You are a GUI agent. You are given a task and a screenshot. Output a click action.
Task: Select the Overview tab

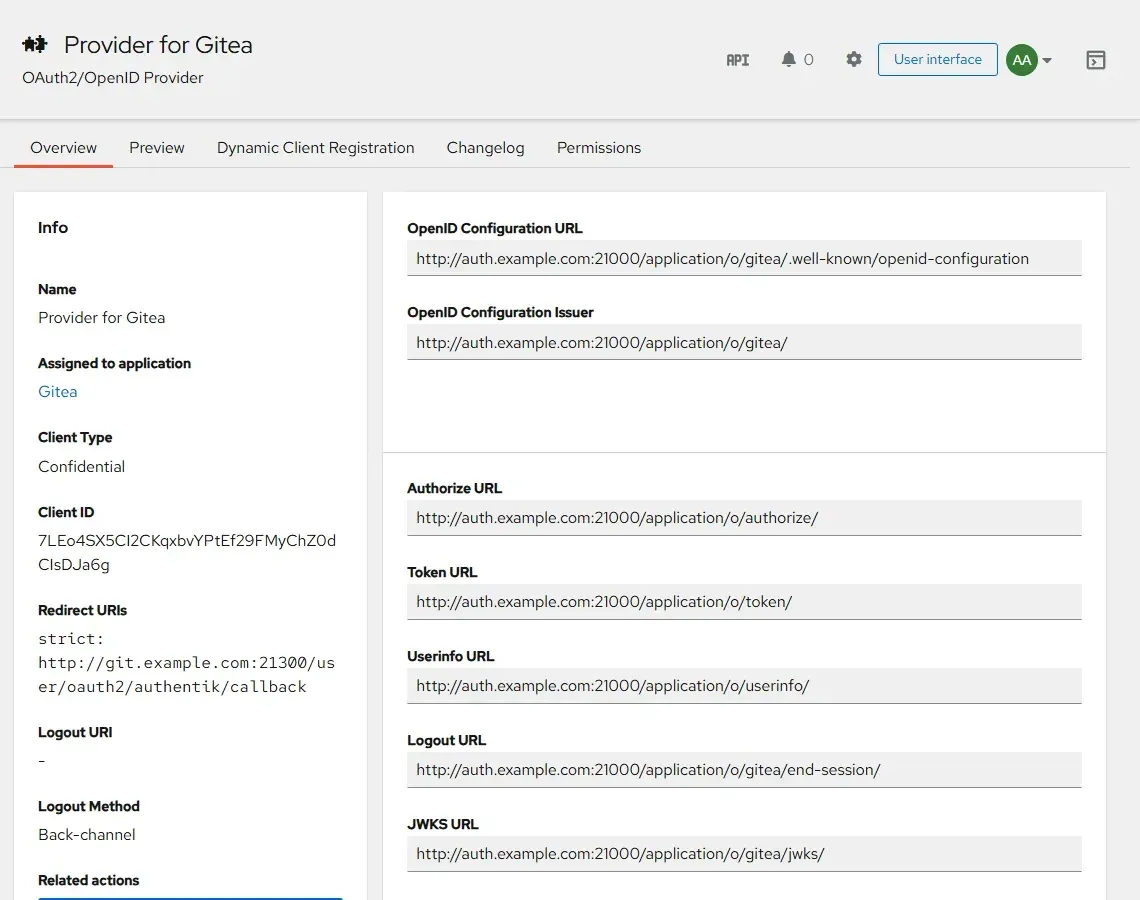pyautogui.click(x=63, y=148)
